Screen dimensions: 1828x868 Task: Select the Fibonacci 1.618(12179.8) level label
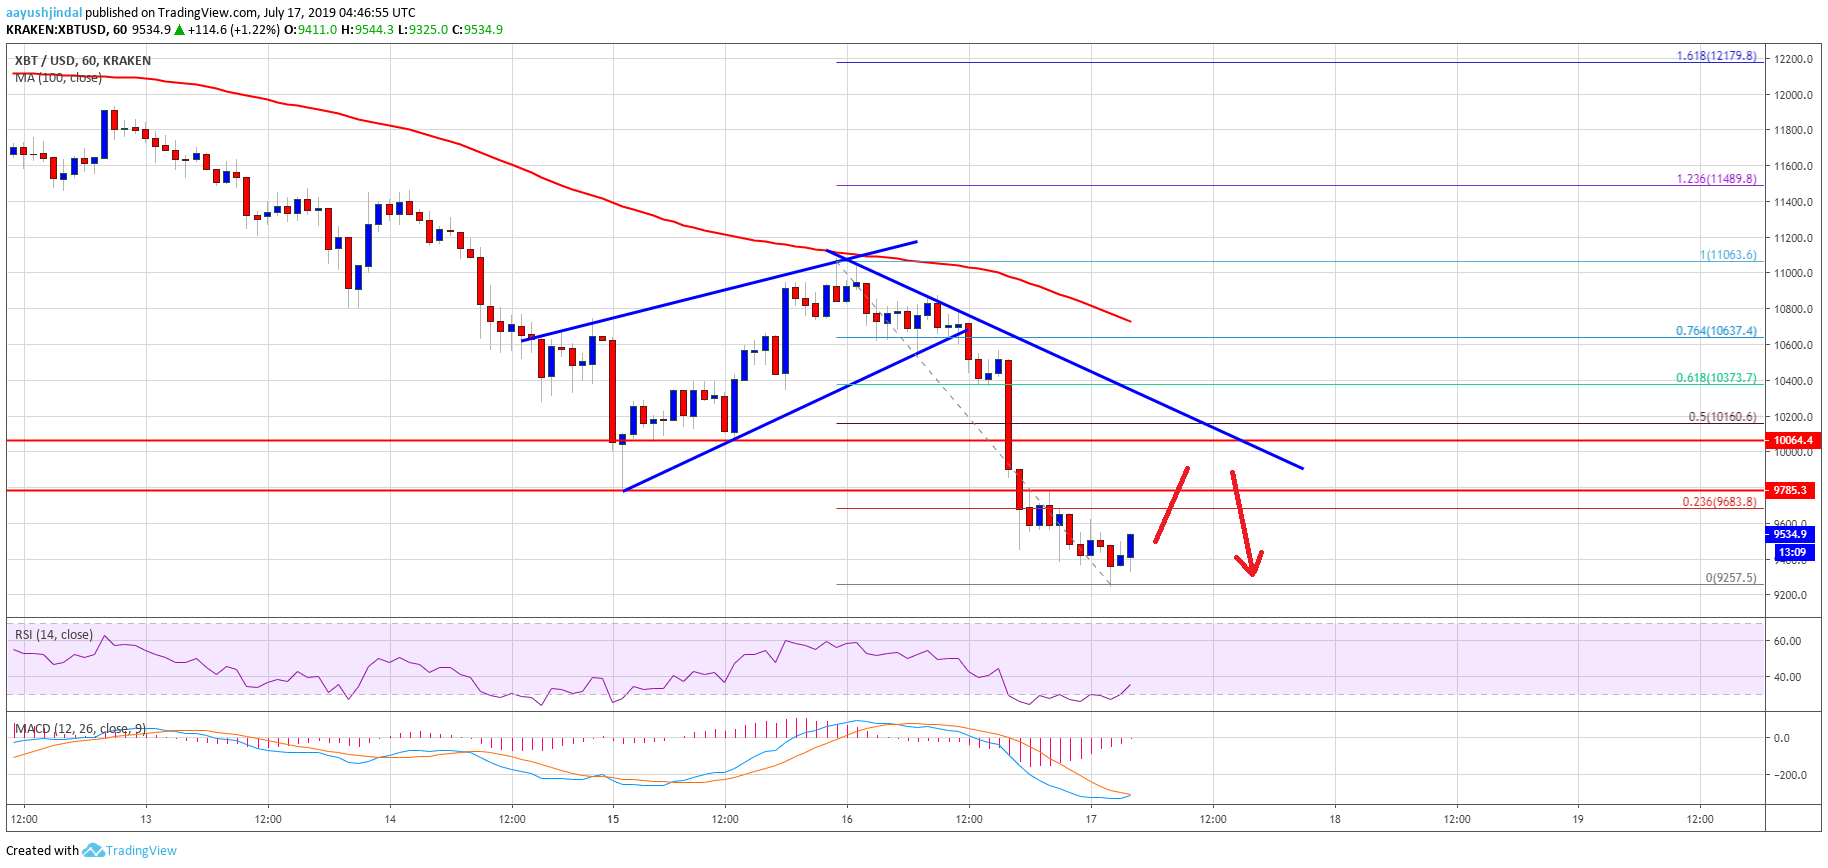click(1716, 56)
